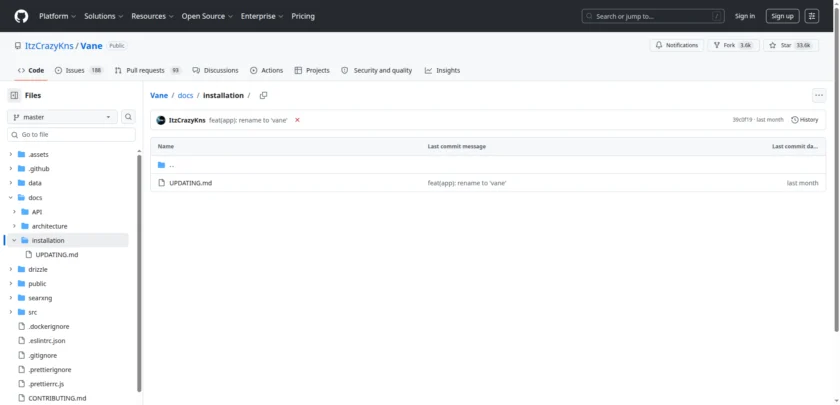Click docs in the breadcrumb path
This screenshot has height=405, width=840.
click(x=185, y=95)
